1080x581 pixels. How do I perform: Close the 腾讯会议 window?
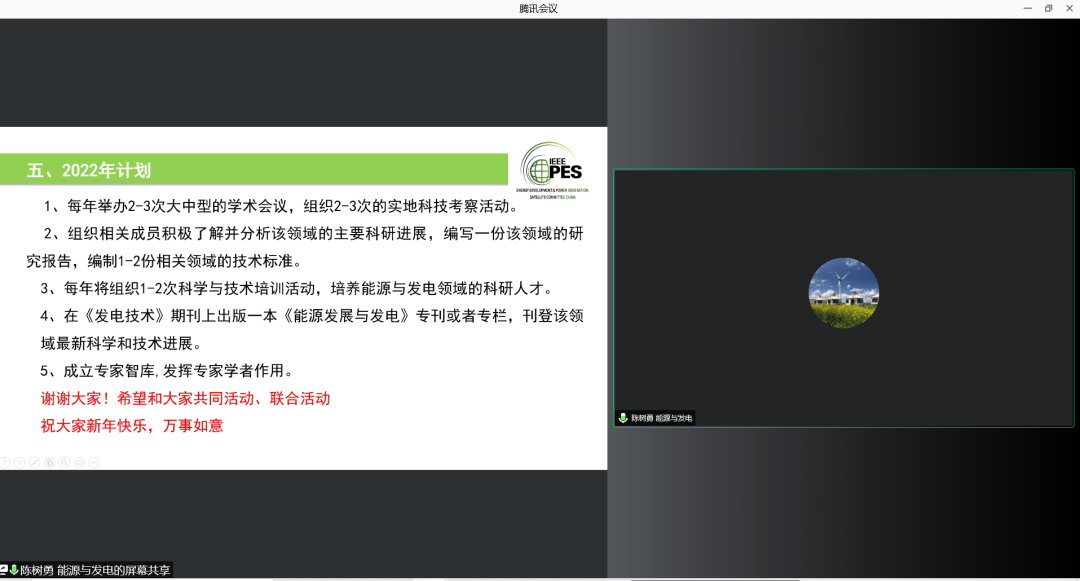click(1069, 8)
